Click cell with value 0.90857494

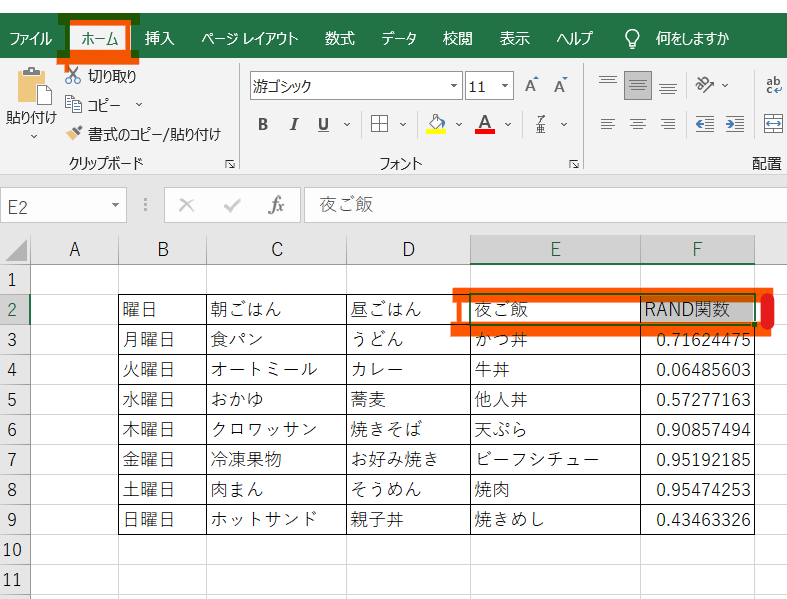[x=697, y=430]
